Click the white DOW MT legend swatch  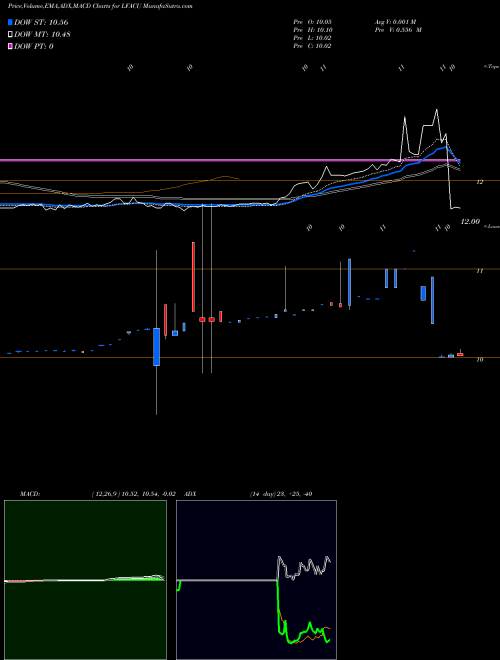(10, 34)
